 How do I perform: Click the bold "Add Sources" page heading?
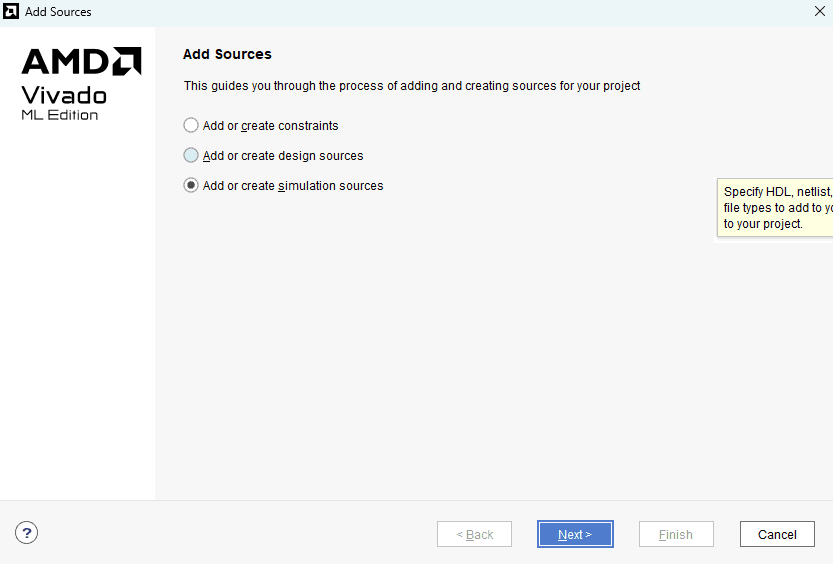(227, 54)
